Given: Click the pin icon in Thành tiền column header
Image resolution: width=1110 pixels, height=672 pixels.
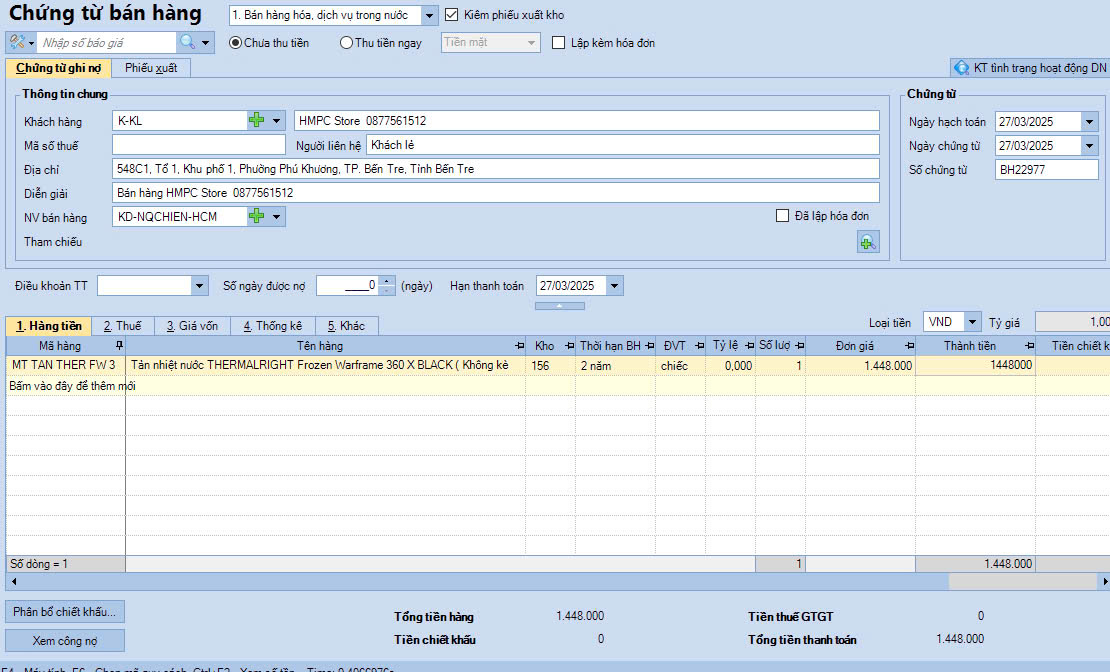Looking at the screenshot, I should point(1028,346).
